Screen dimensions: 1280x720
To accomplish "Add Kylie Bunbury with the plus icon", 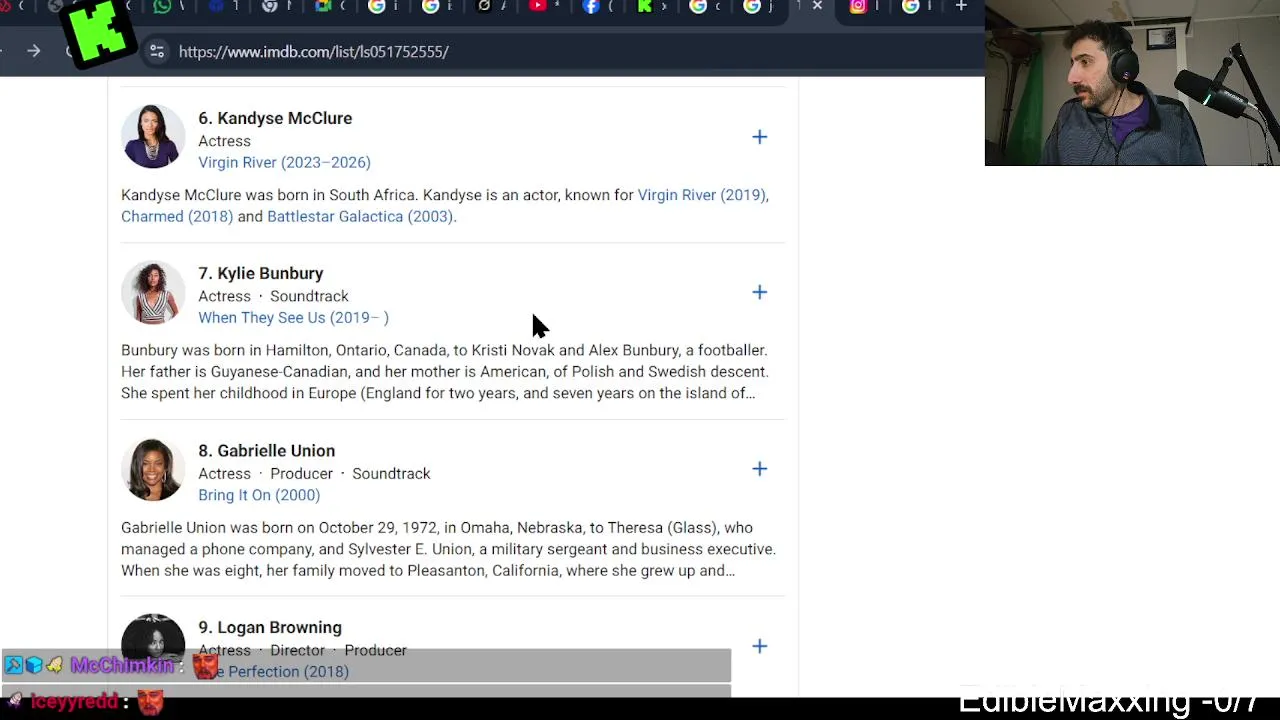I will tap(759, 292).
